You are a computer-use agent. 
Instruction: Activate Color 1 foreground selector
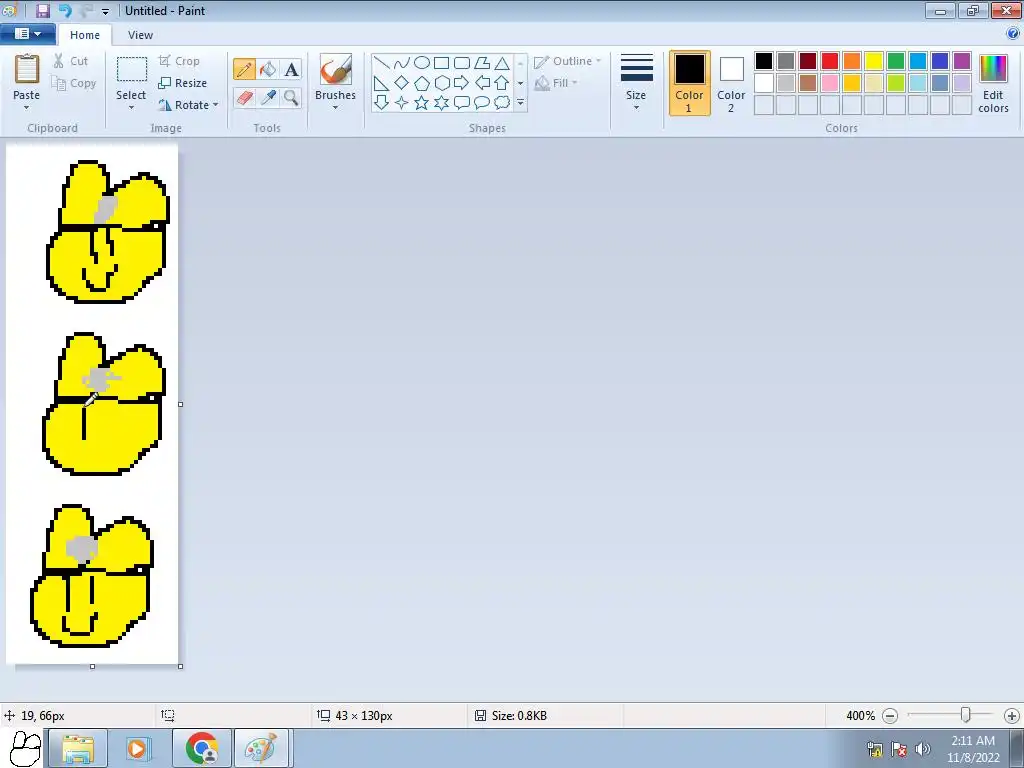coord(689,83)
